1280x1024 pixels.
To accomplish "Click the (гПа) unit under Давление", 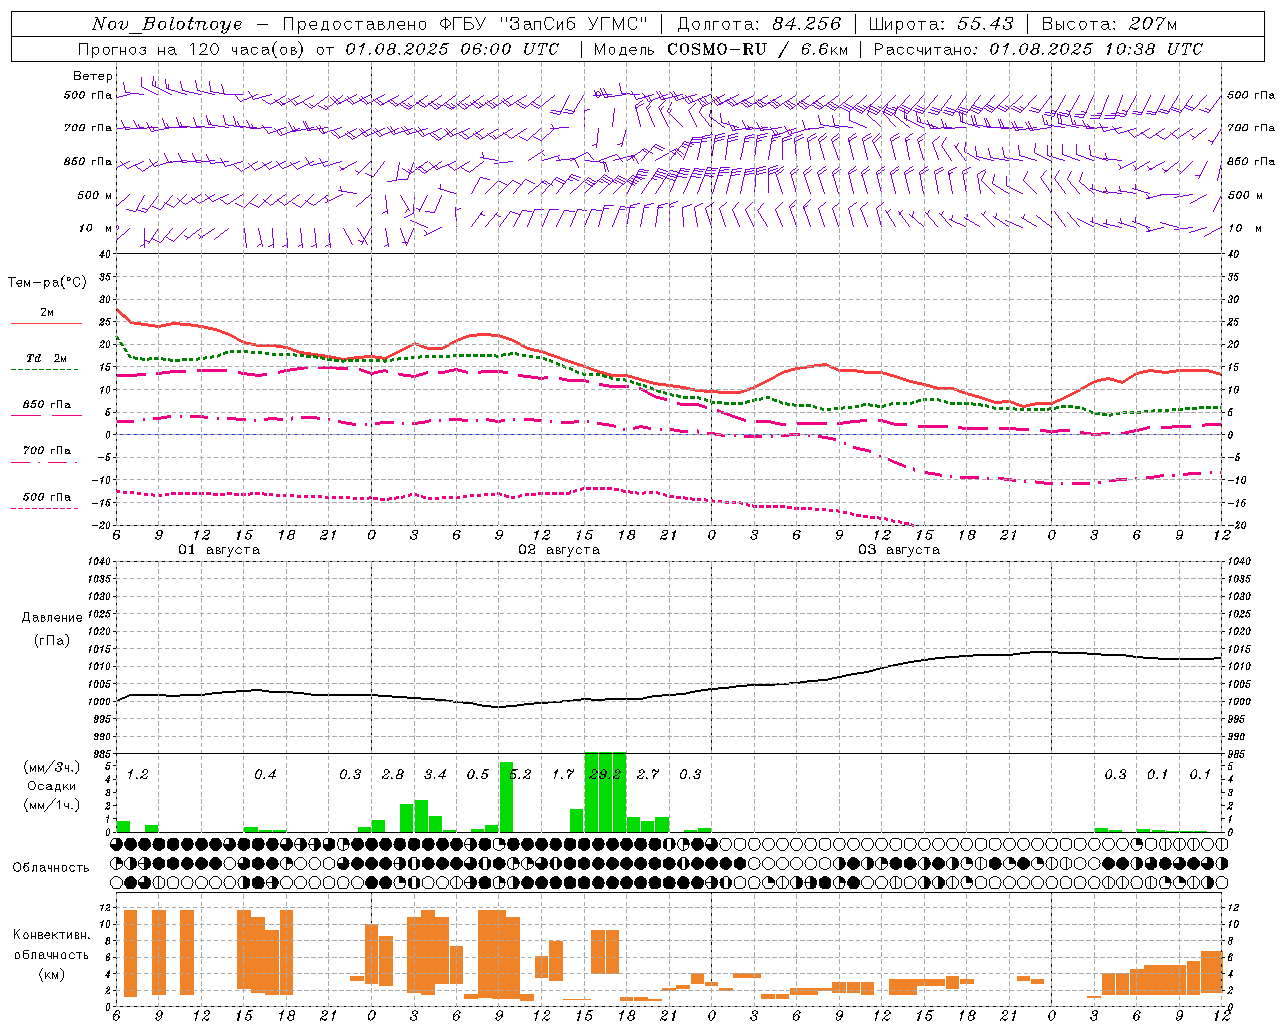I will [x=52, y=641].
